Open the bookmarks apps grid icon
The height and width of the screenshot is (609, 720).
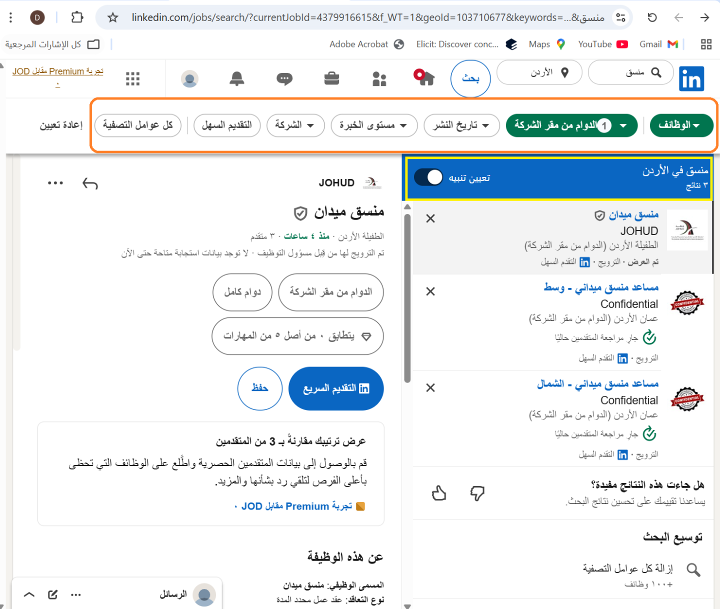tap(706, 44)
